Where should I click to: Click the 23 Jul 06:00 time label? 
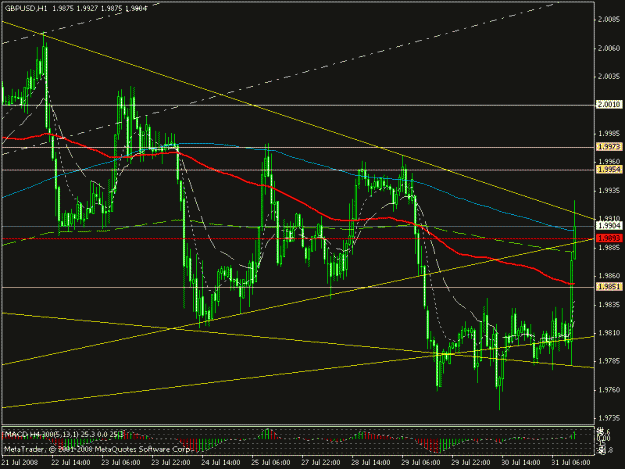pos(121,463)
